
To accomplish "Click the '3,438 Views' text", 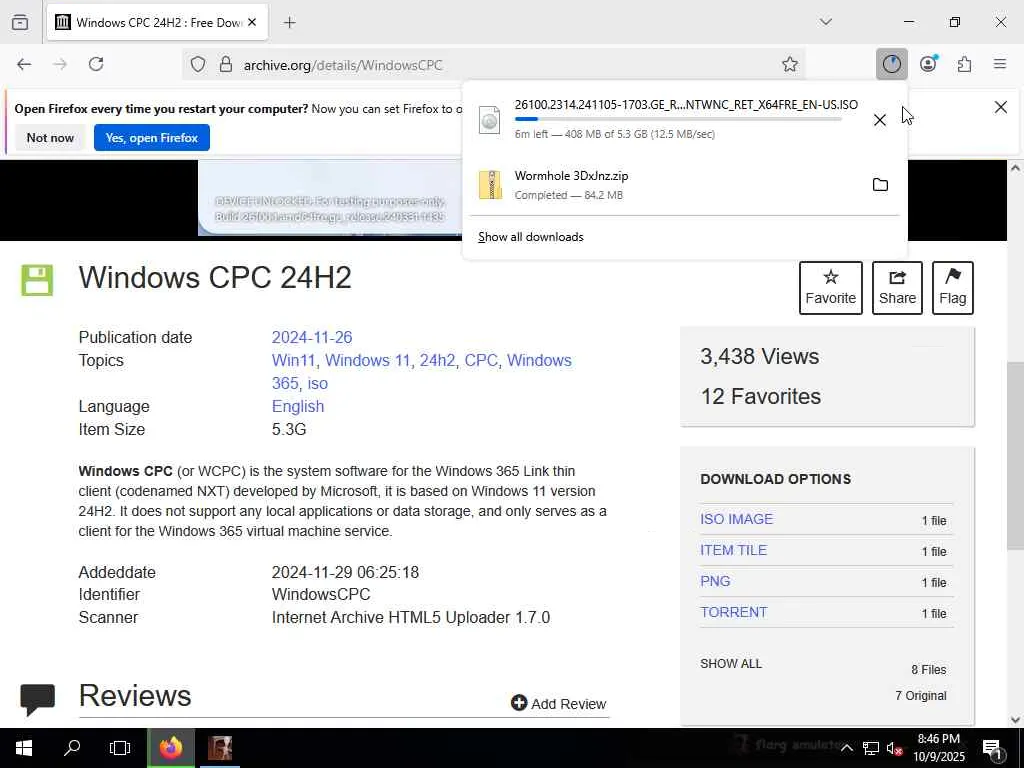I will click(760, 357).
